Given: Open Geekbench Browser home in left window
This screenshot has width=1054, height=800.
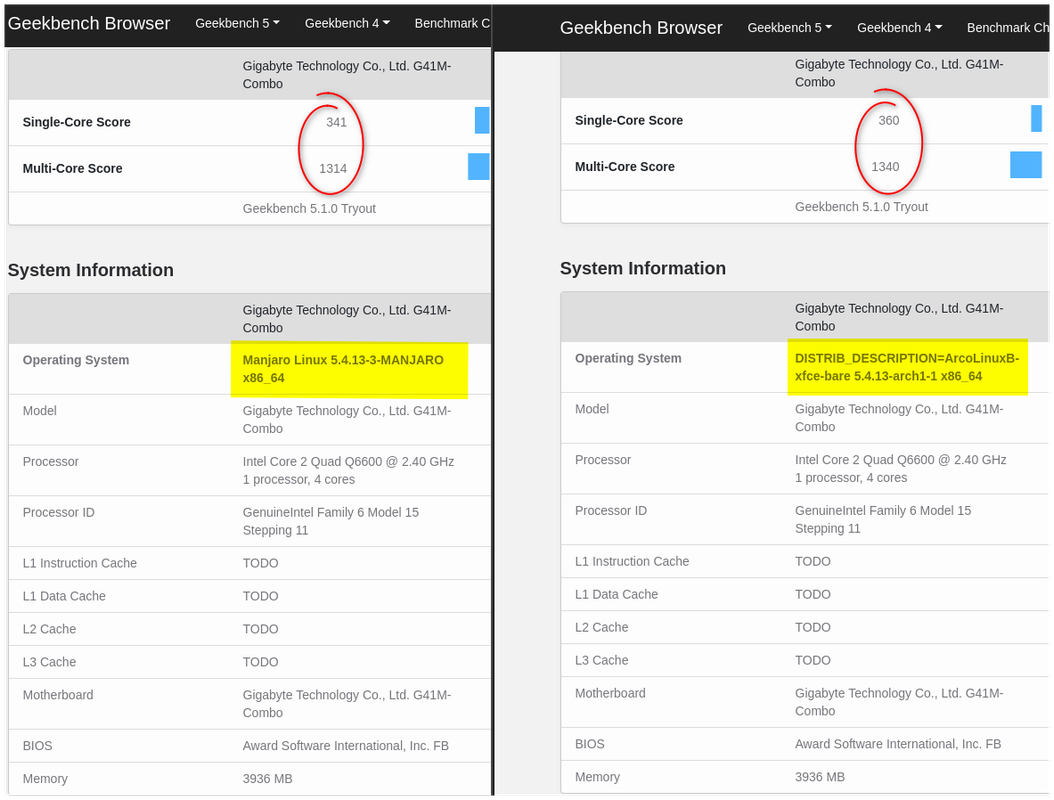Looking at the screenshot, I should pyautogui.click(x=89, y=24).
